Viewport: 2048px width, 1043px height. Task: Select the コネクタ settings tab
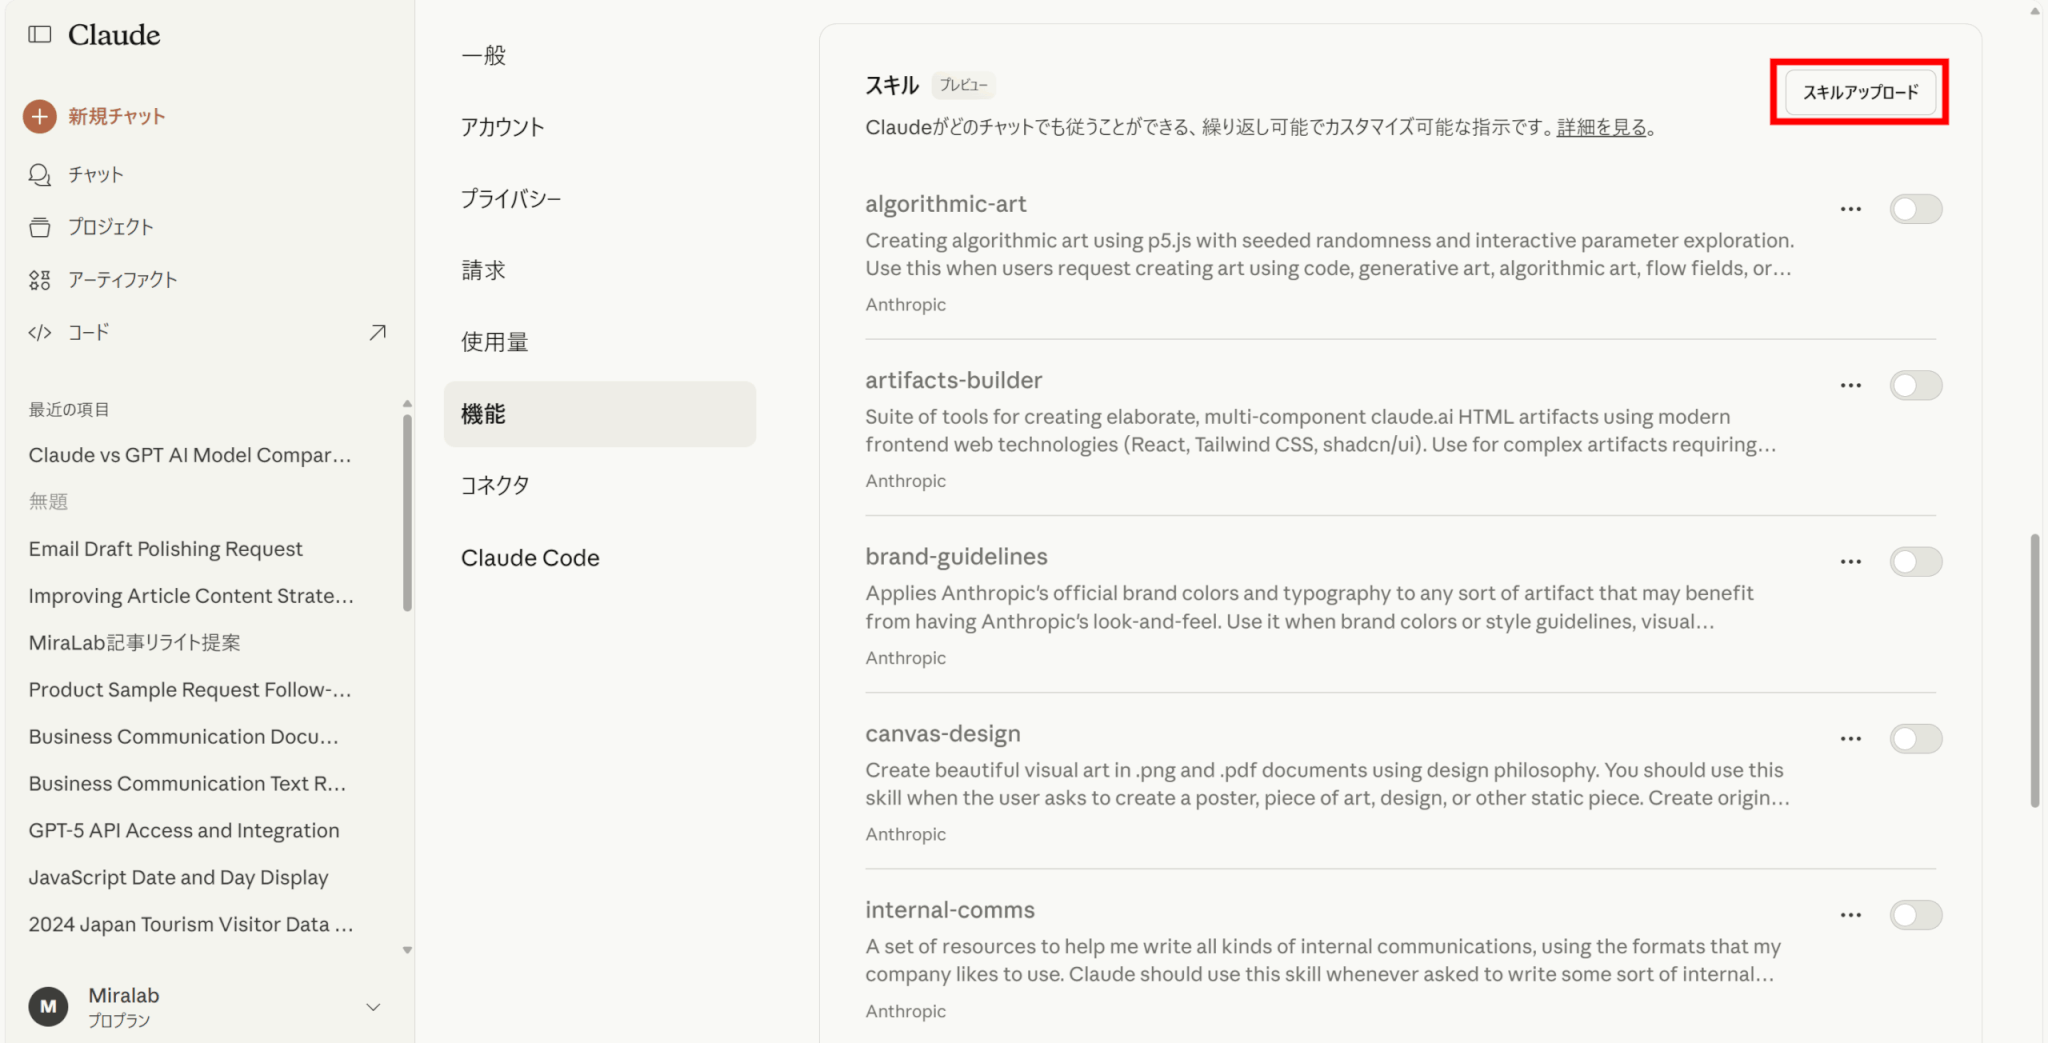pos(495,486)
